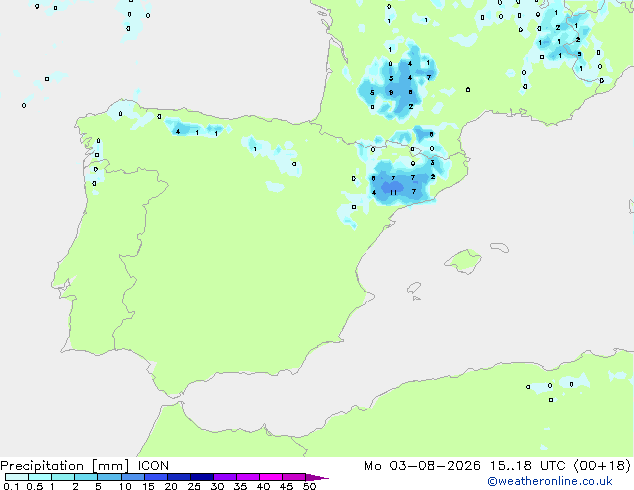Select the 10 mm blue legend swatch
This screenshot has height=490, width=634.
132,477
